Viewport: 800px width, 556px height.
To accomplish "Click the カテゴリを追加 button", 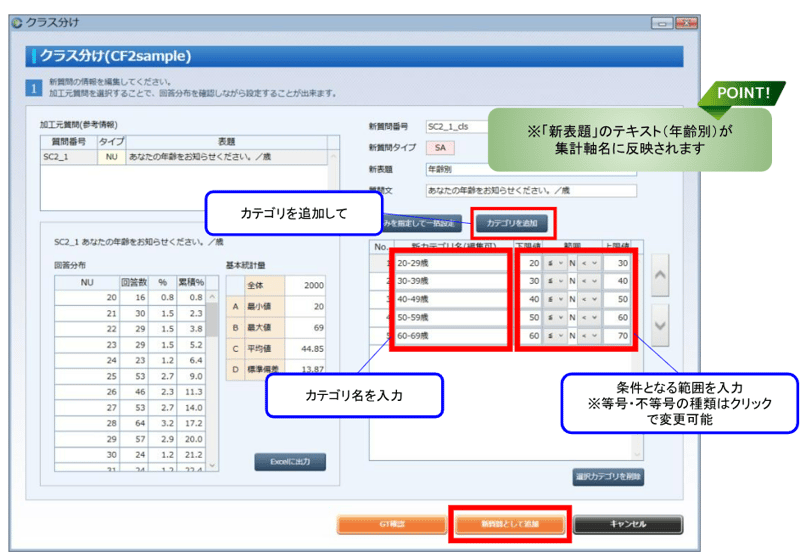I will point(512,223).
